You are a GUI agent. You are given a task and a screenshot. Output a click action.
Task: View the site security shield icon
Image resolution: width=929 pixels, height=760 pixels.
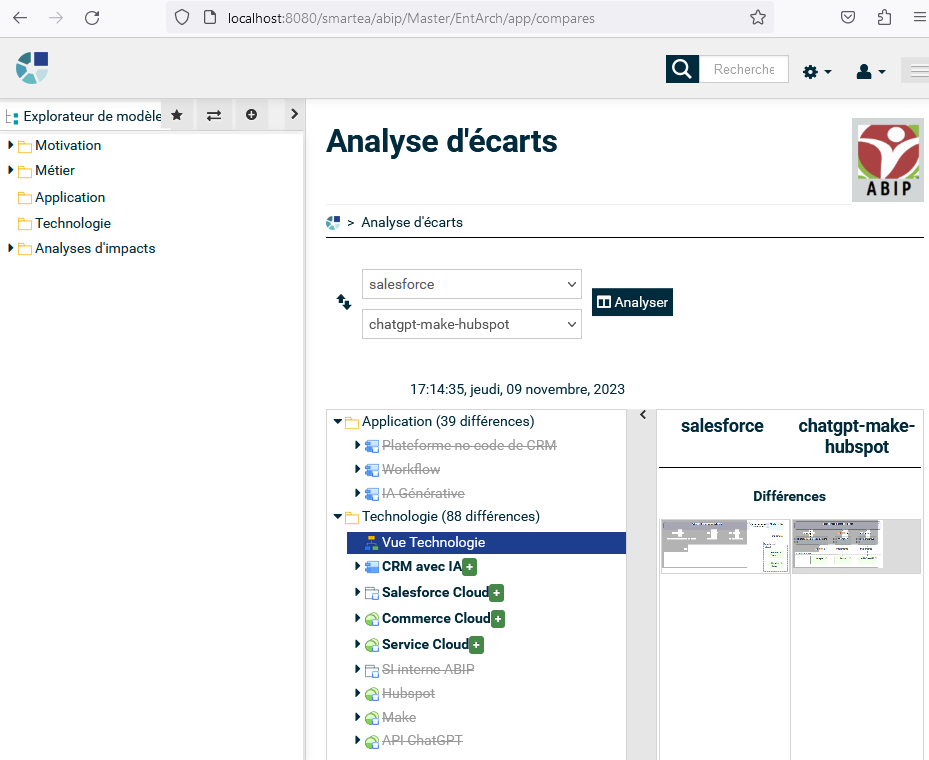tap(182, 18)
